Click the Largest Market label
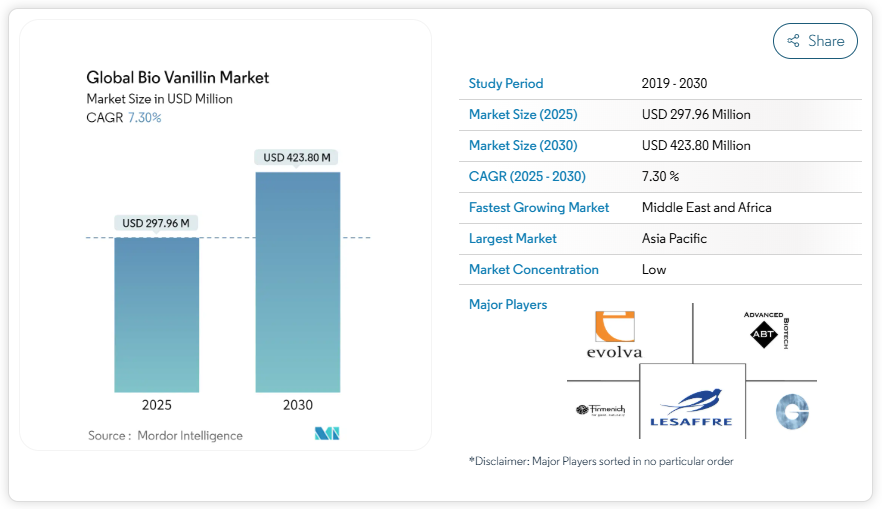 512,238
